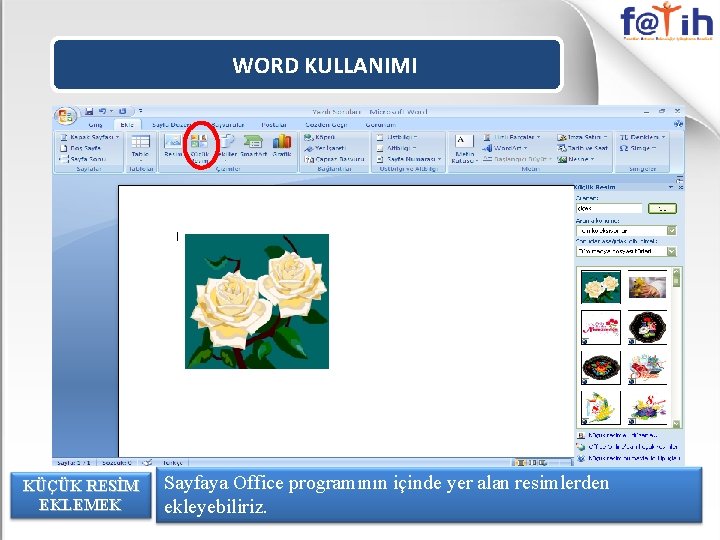Viewport: 720px width, 540px height.
Task: Click the Git search button in clip art pane
Action: tap(662, 208)
